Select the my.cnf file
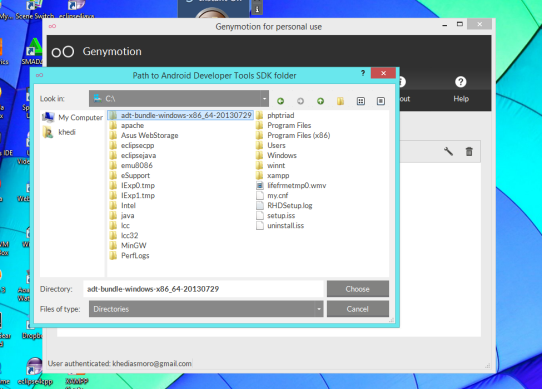 (272, 195)
